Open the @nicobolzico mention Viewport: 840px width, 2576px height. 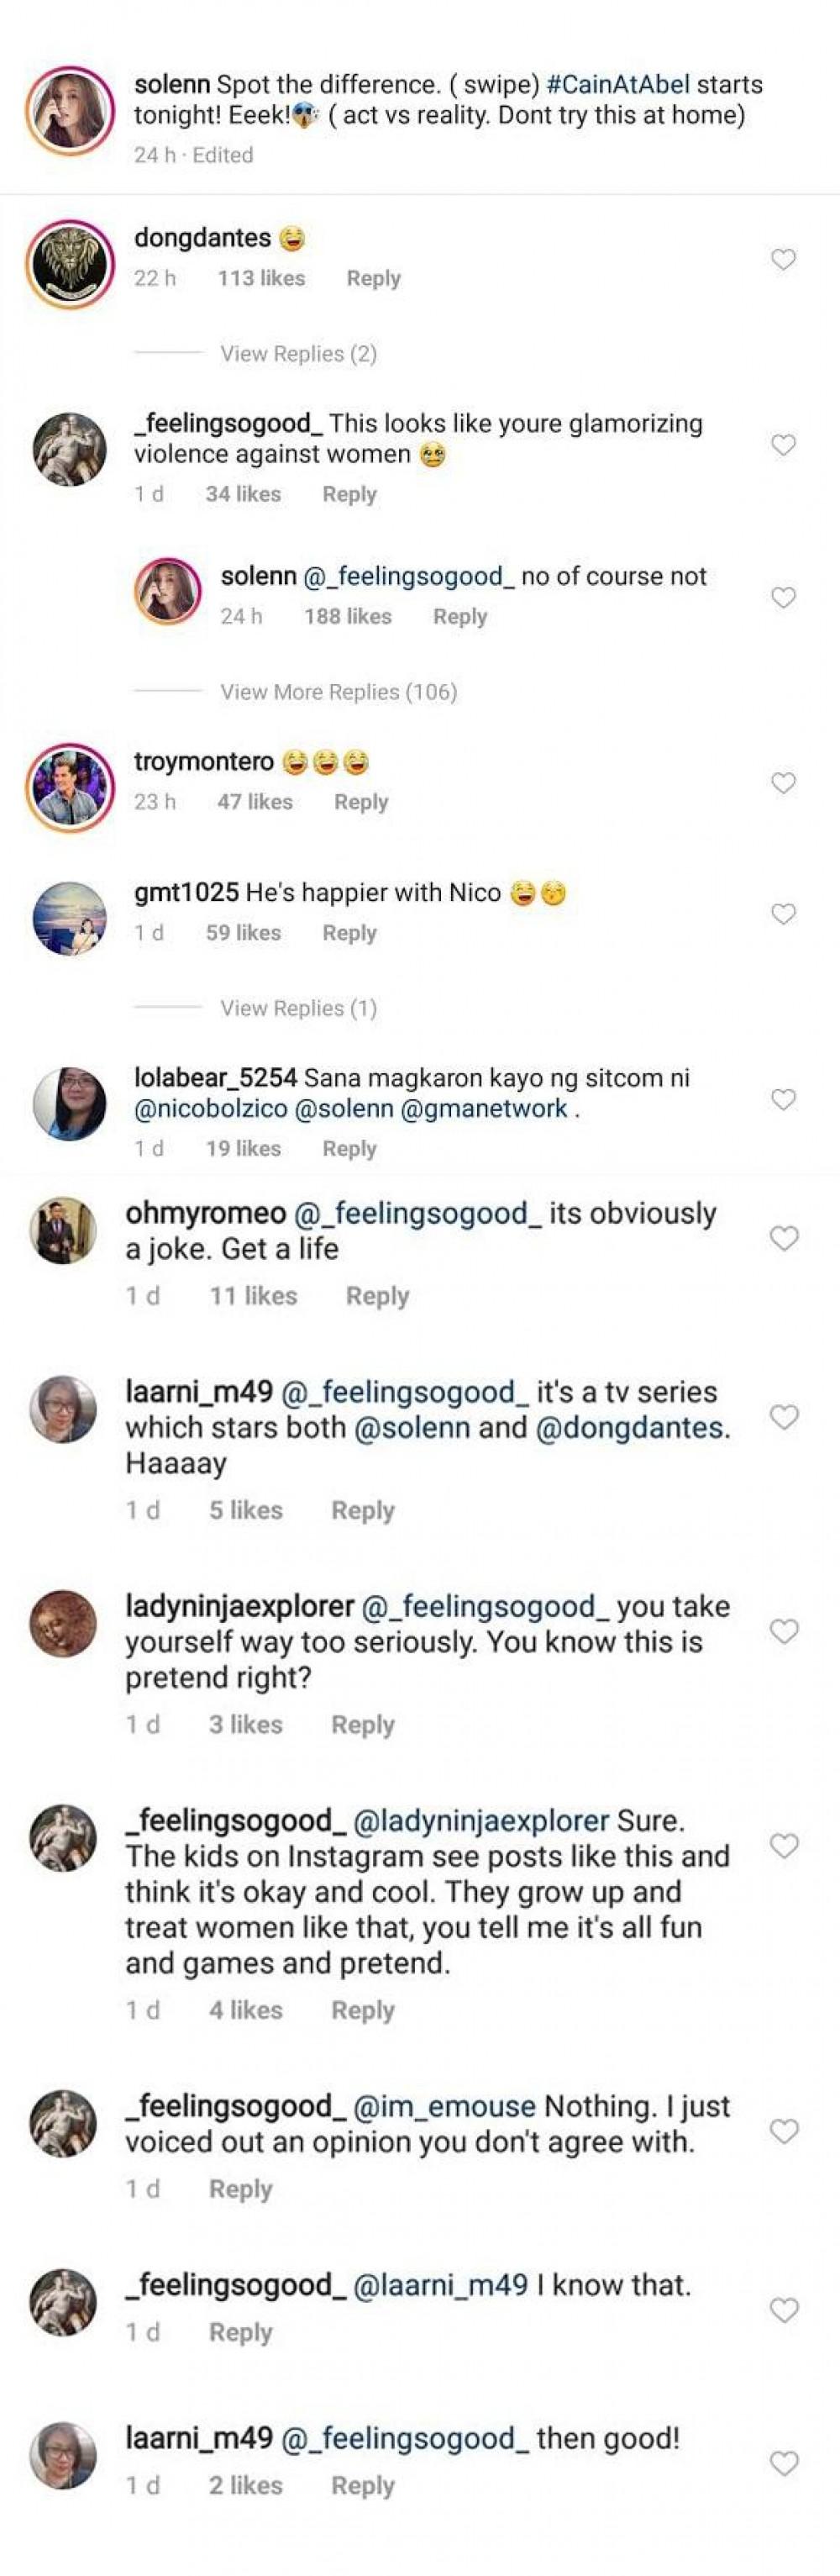click(x=211, y=1109)
